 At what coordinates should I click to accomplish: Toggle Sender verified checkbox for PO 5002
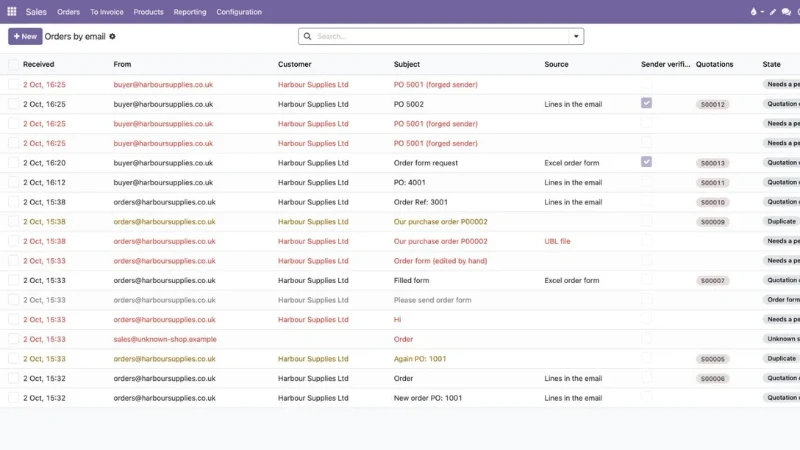(x=646, y=103)
